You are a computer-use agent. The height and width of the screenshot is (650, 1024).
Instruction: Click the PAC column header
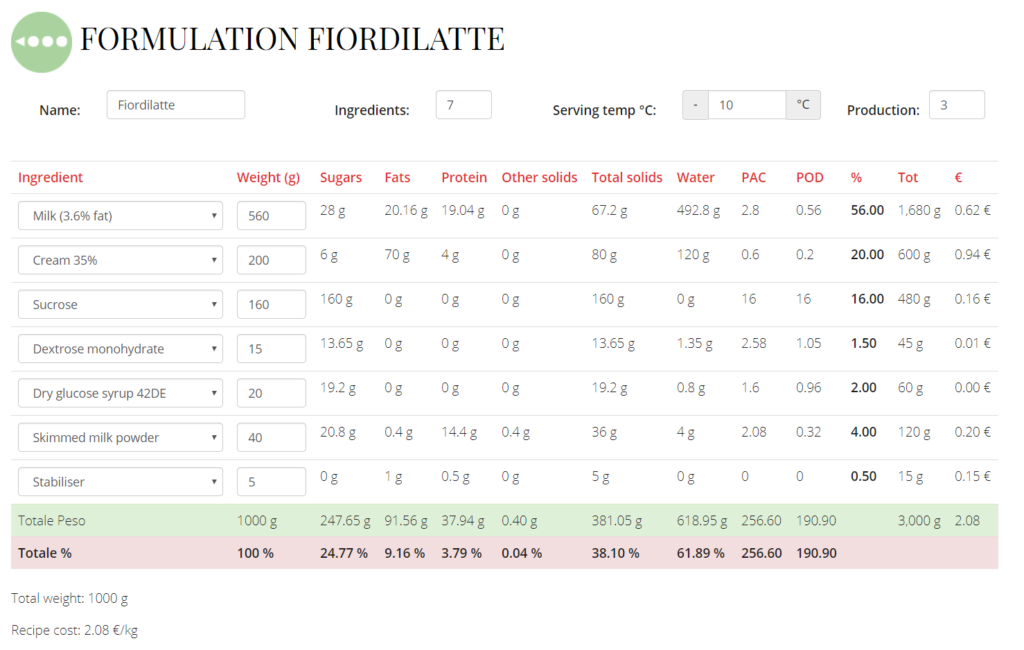754,178
